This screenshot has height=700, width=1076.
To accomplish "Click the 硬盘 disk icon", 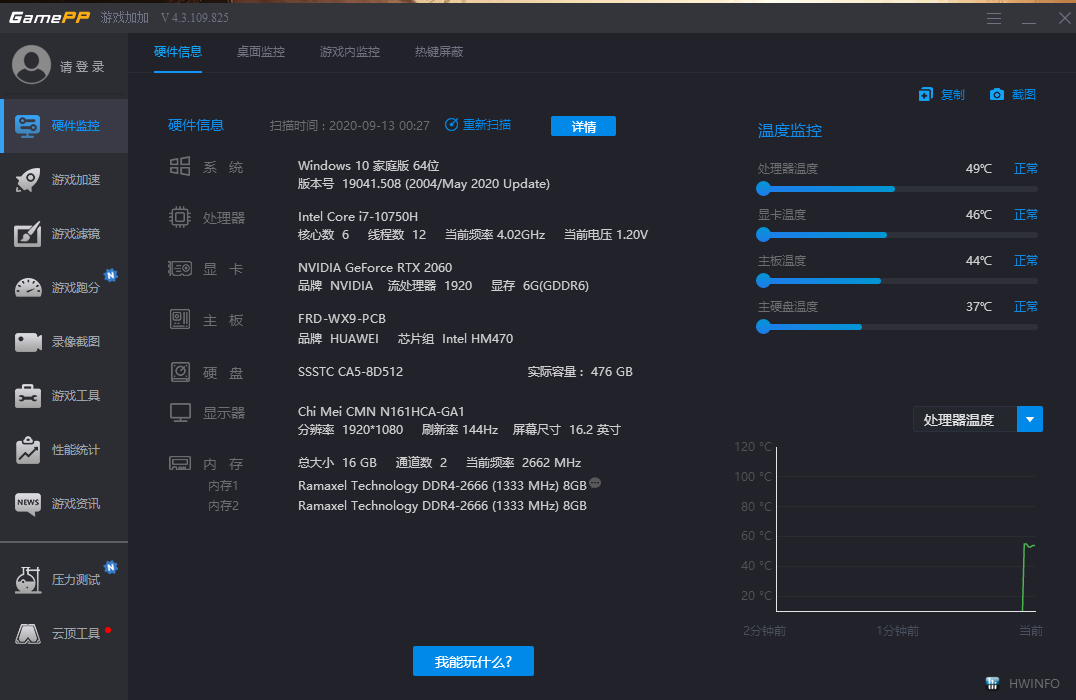I will pyautogui.click(x=180, y=372).
